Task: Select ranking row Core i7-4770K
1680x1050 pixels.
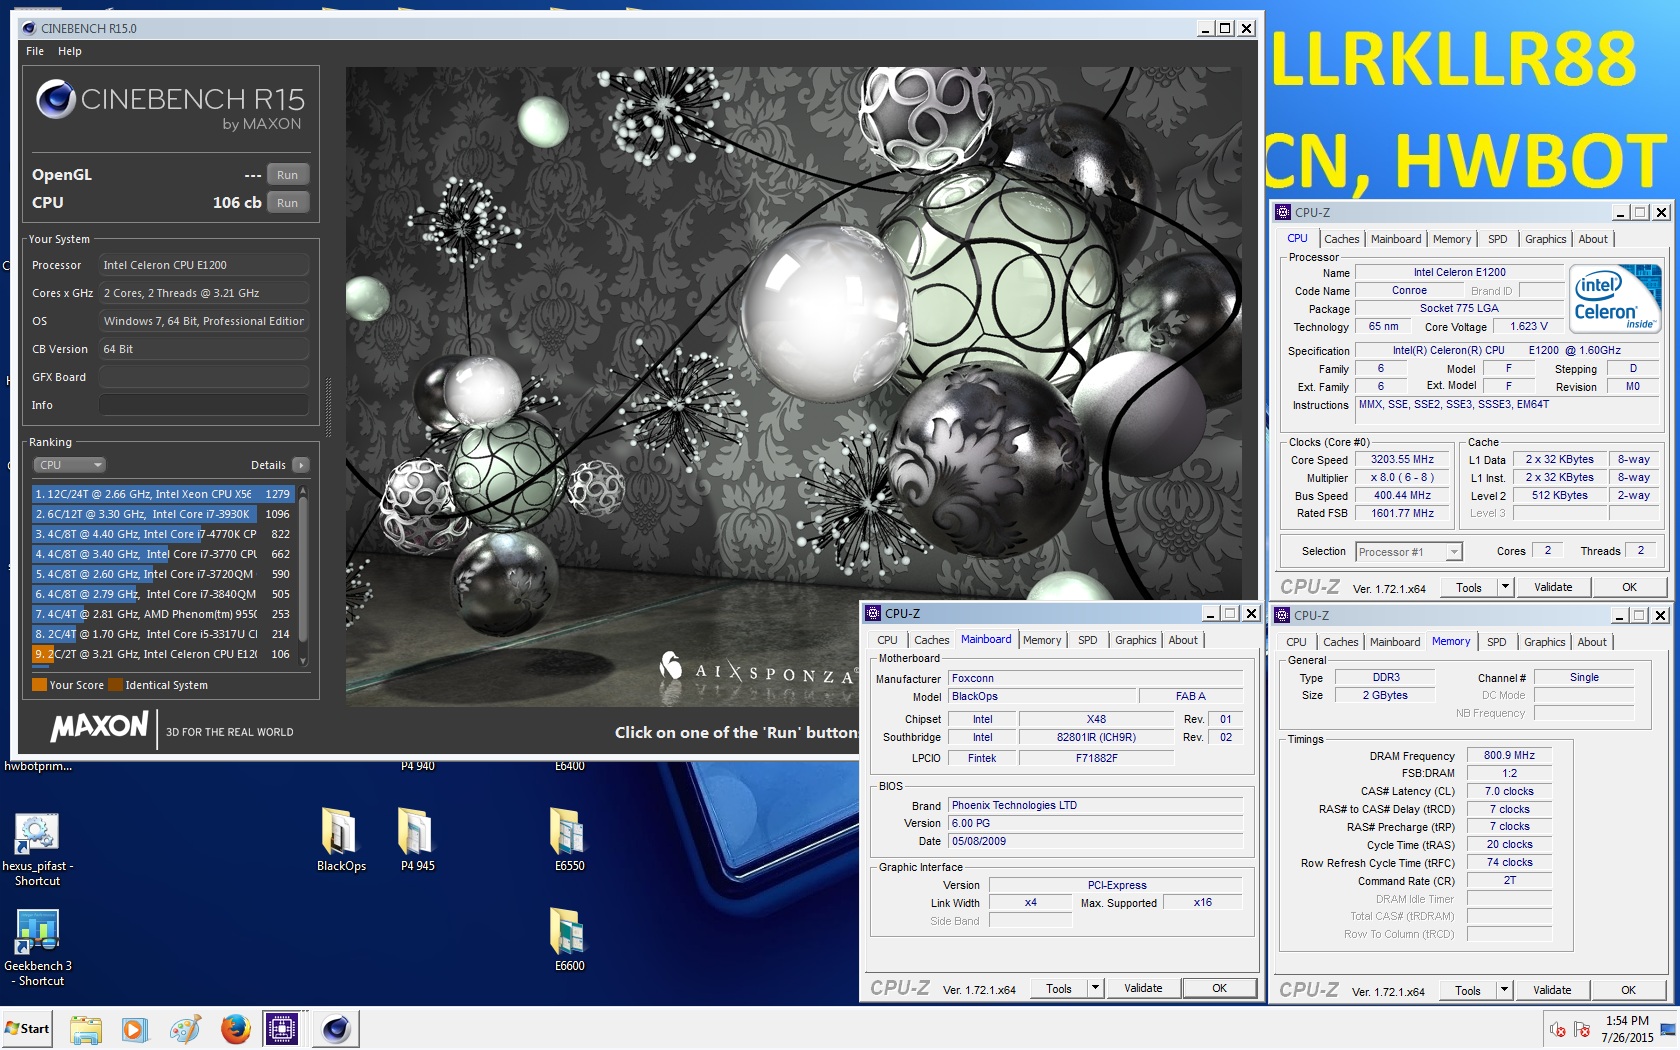Action: pos(162,534)
